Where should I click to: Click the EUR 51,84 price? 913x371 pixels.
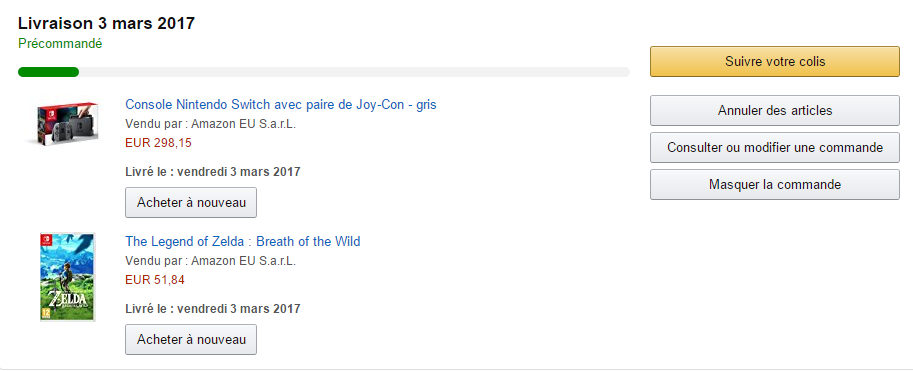click(x=155, y=280)
